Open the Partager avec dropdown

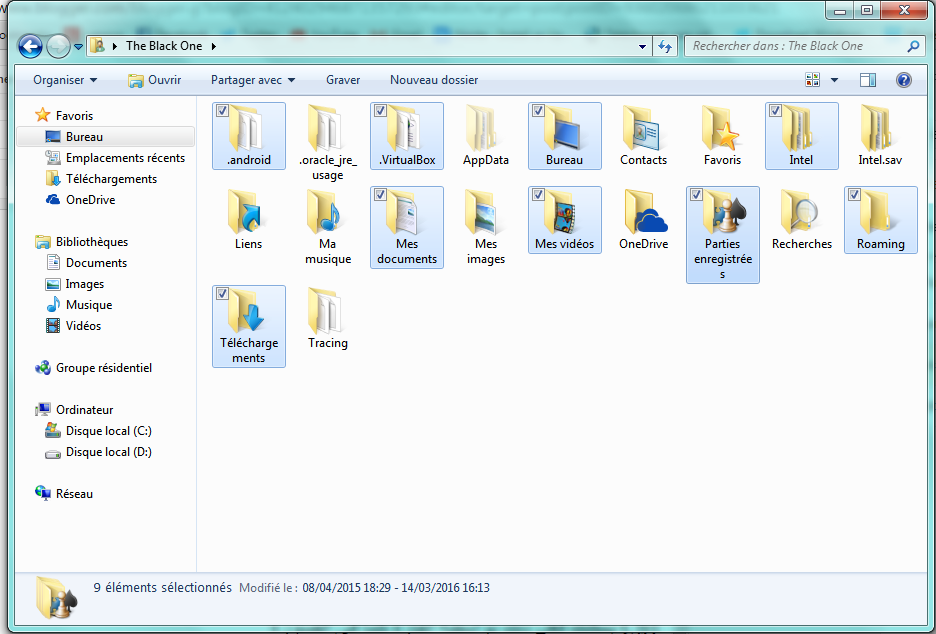point(253,80)
